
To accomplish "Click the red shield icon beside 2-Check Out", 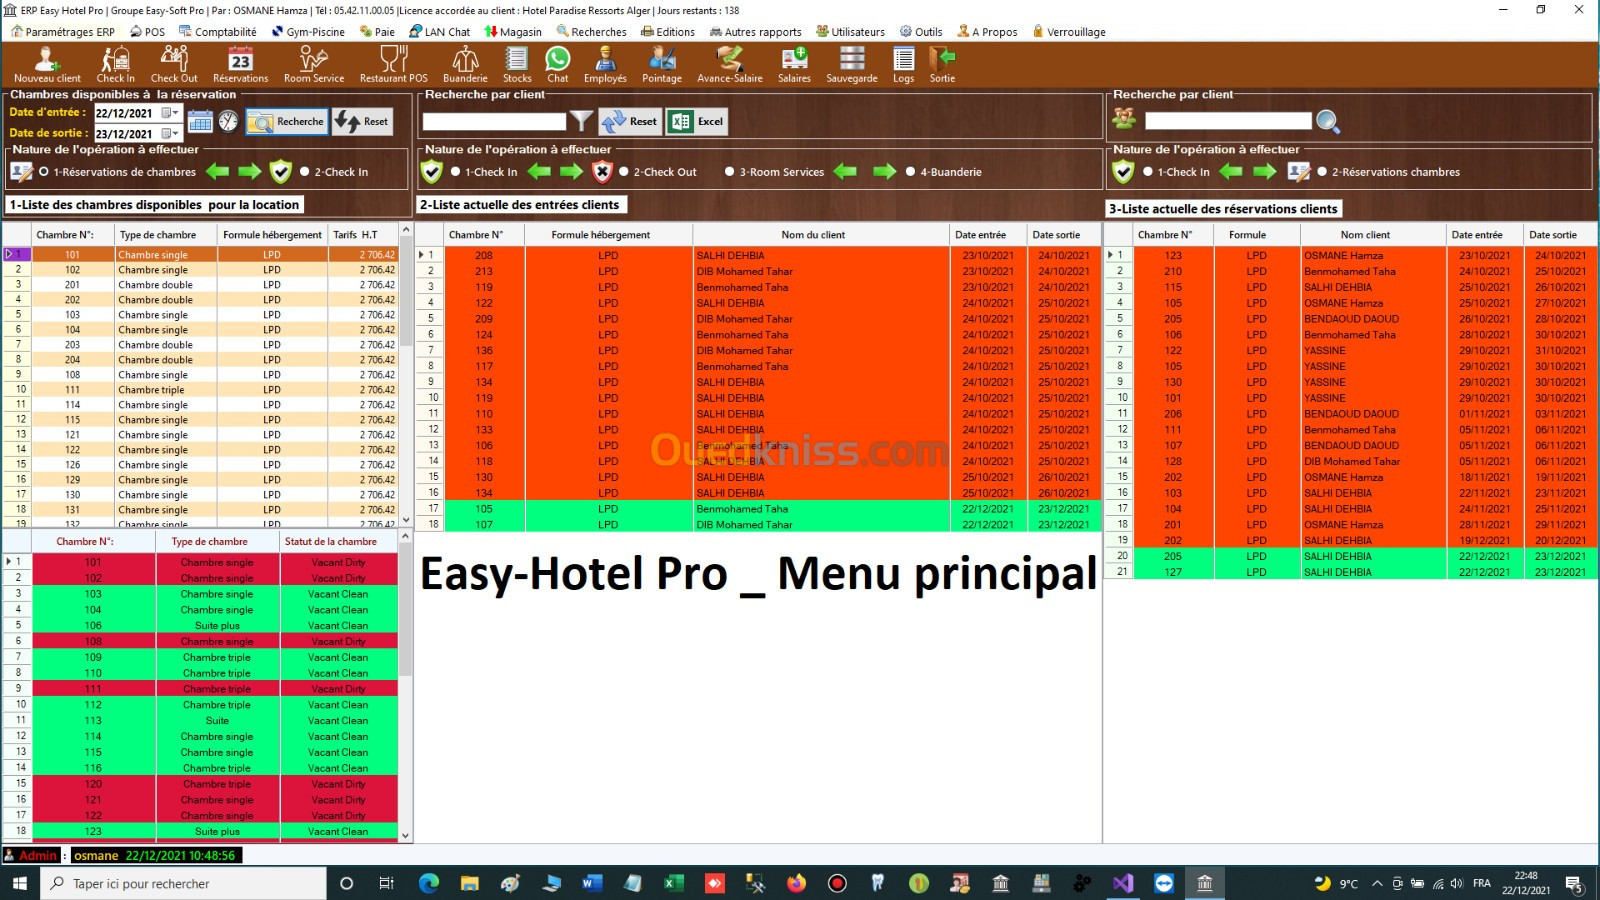I will [602, 172].
